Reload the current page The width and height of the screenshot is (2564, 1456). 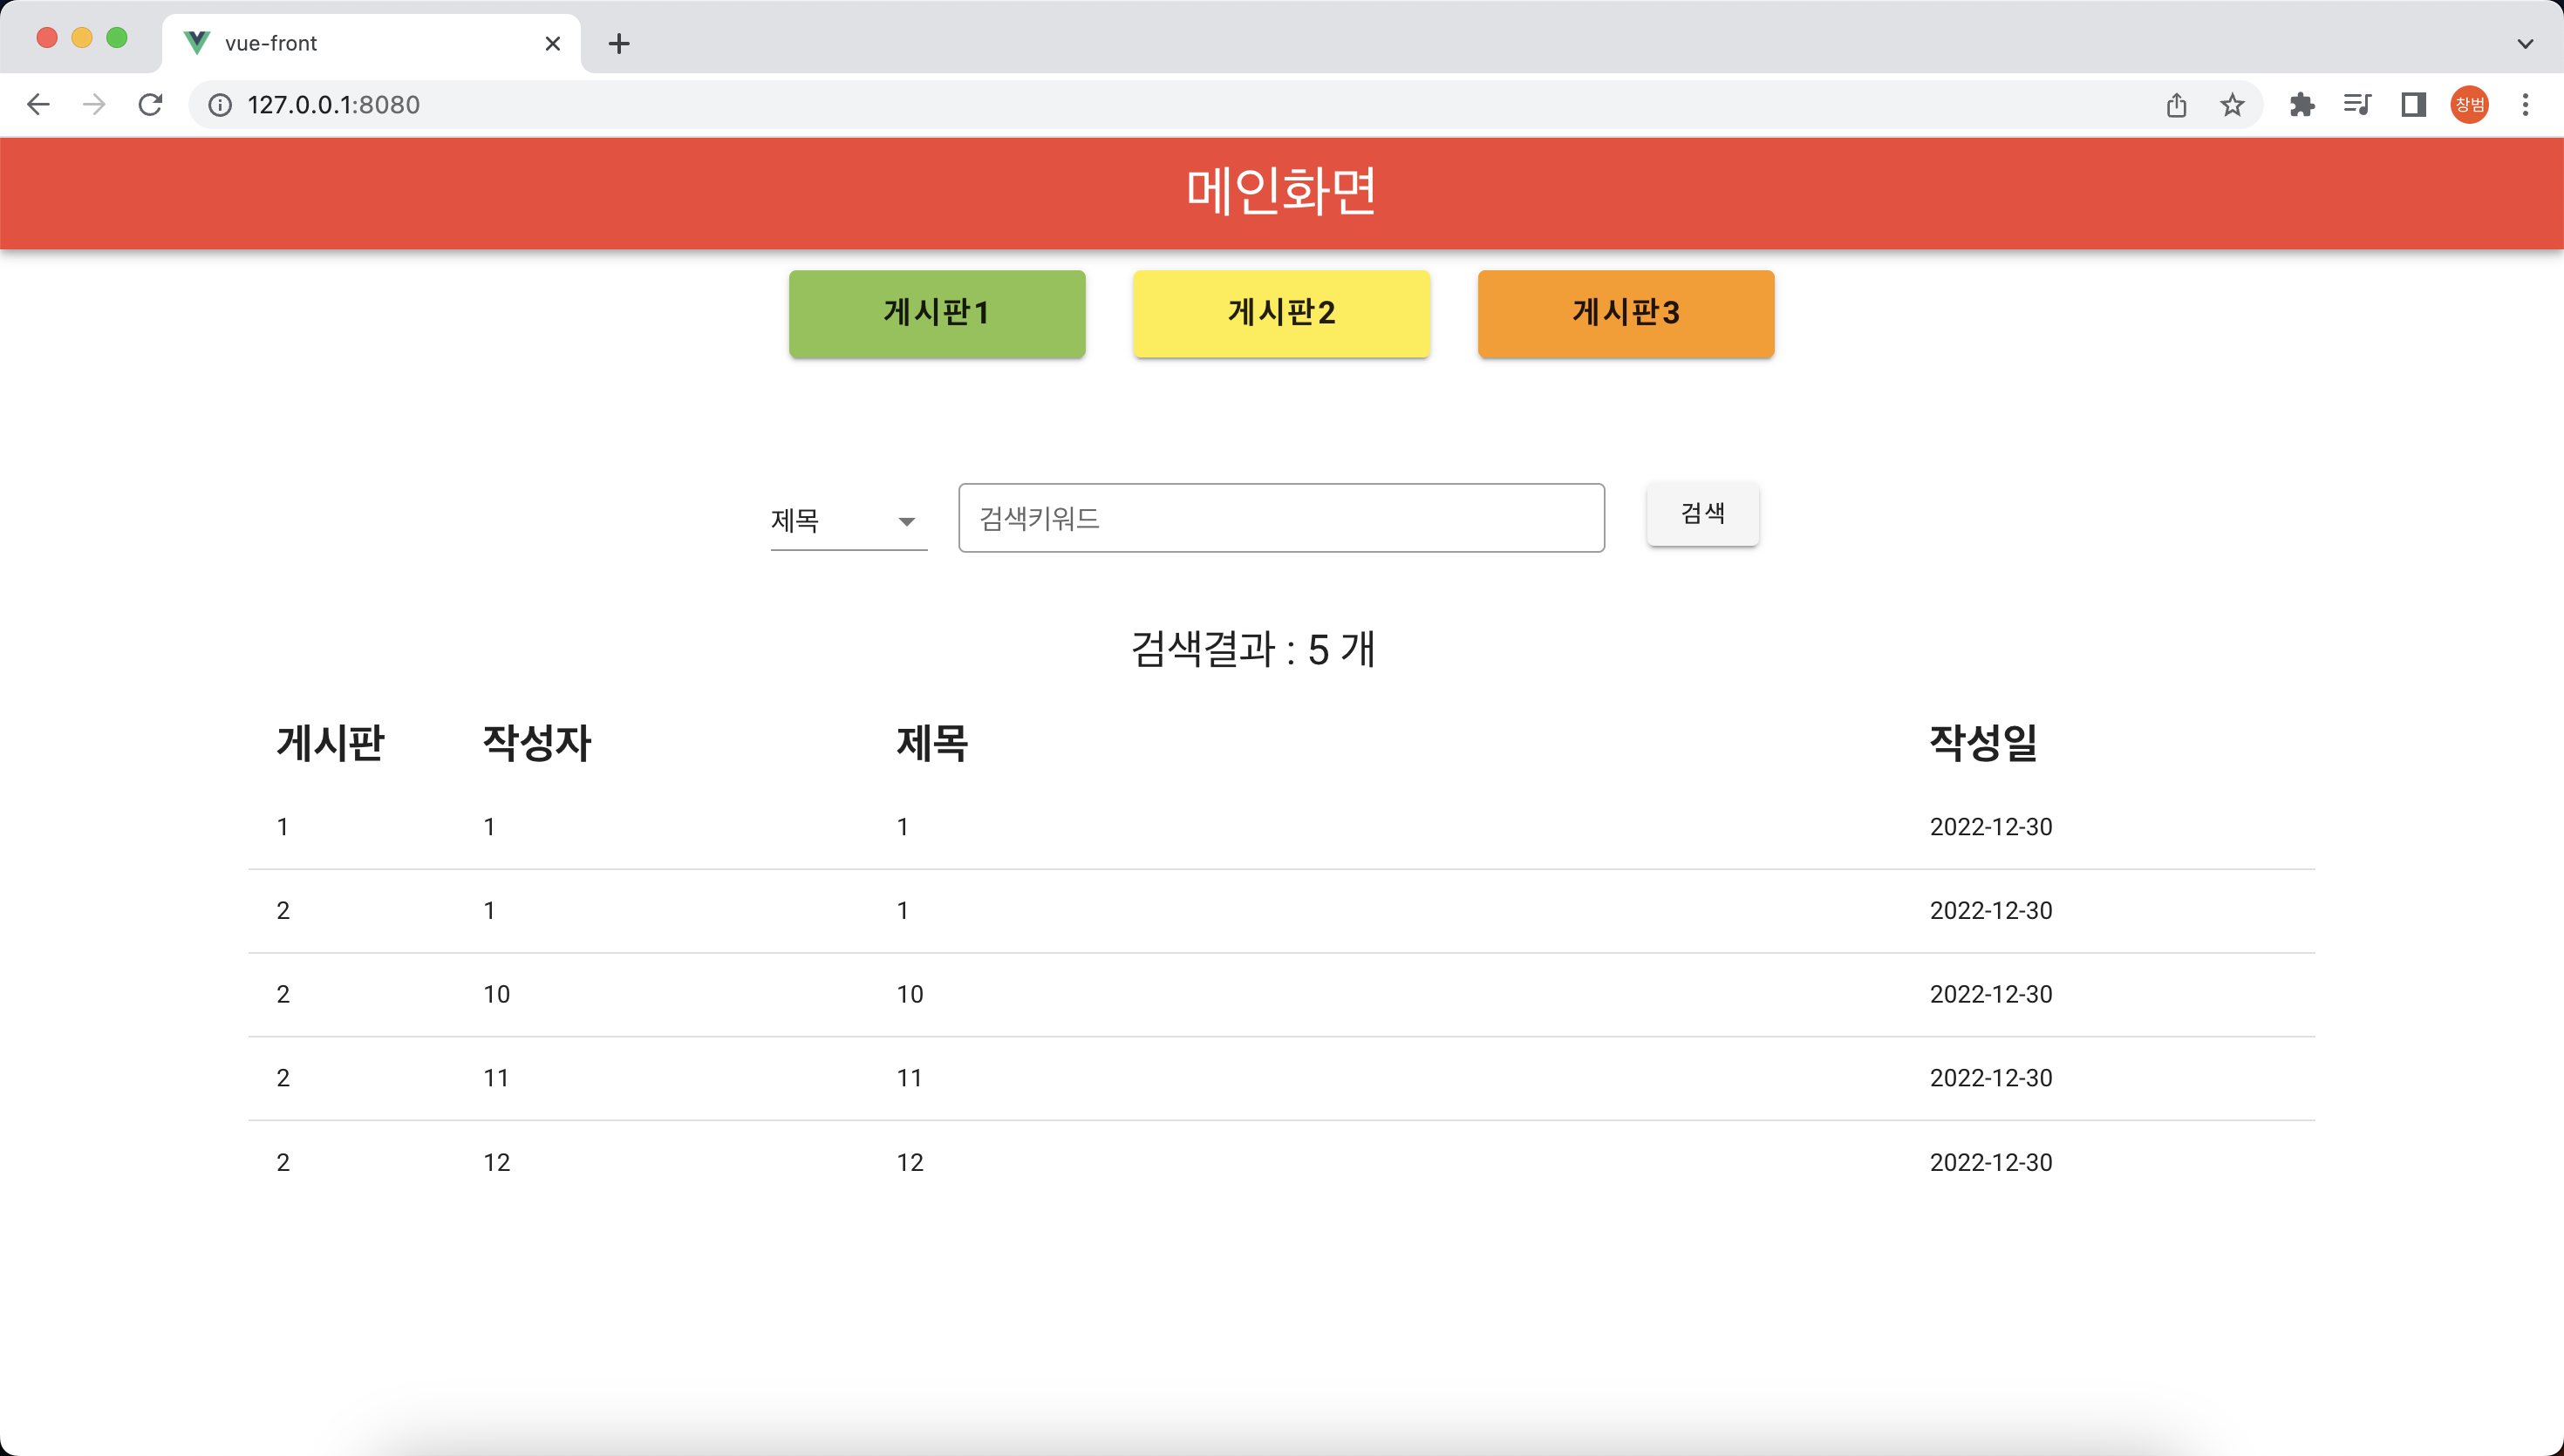(150, 105)
